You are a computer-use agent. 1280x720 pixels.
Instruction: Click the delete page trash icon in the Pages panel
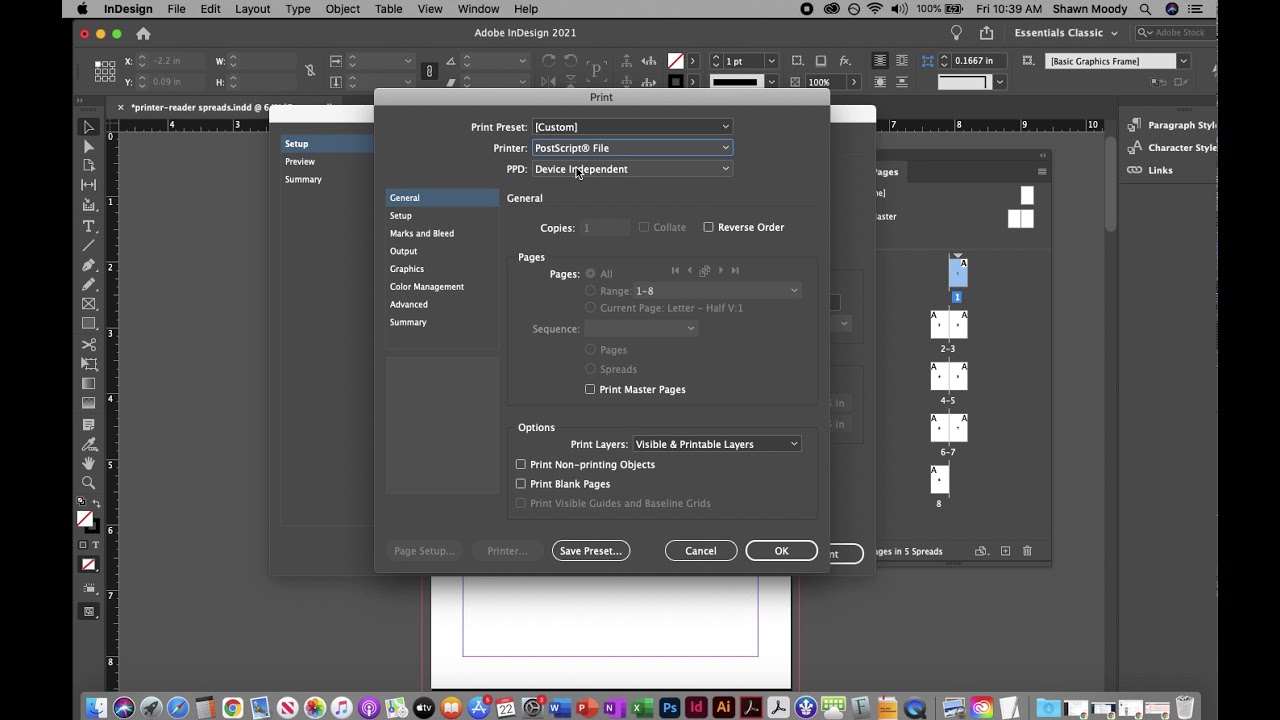point(1027,551)
